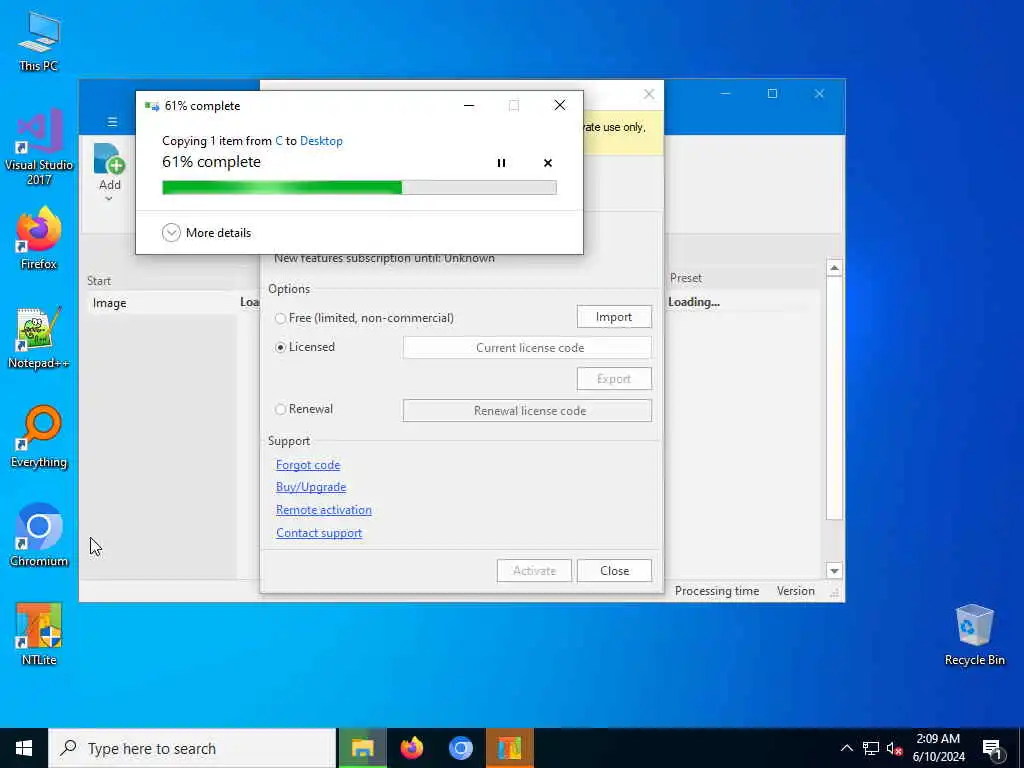Click the scroll up arrow in preset panel
Screen dimensions: 1024x768
click(x=834, y=268)
